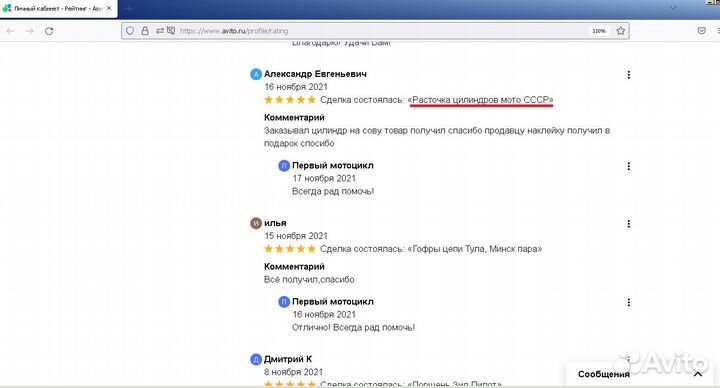Bookmark the page with the star icon
Image resolution: width=720 pixels, height=388 pixels.
click(621, 31)
